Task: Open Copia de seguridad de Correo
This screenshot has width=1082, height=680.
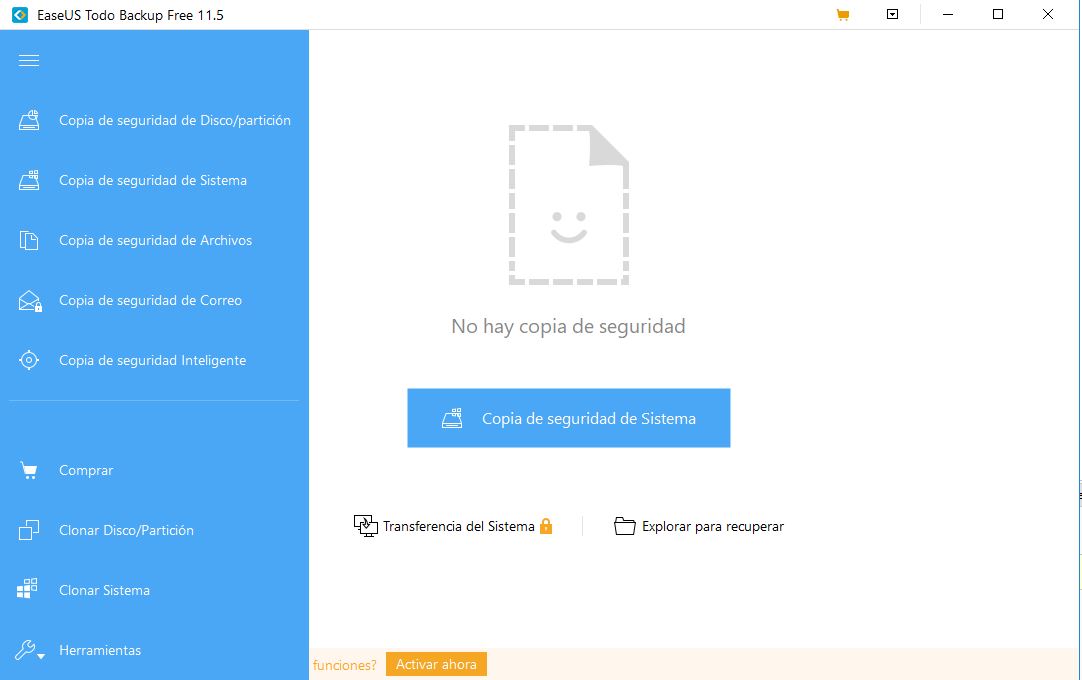Action: (x=150, y=301)
